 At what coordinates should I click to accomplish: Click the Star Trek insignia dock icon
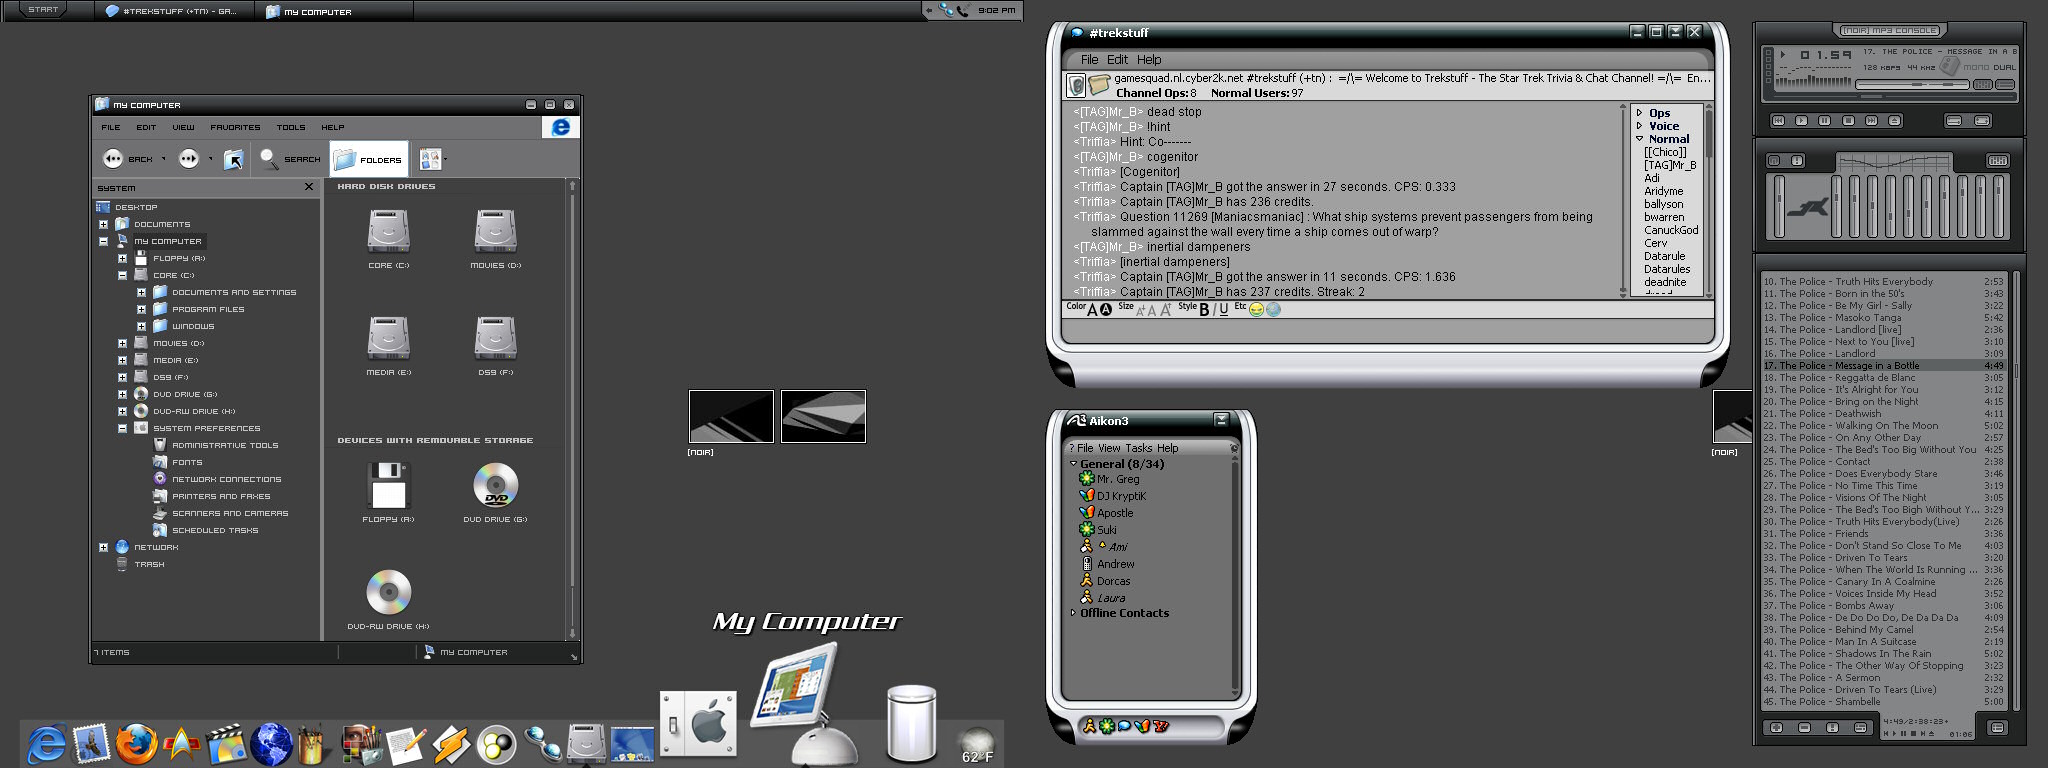182,743
